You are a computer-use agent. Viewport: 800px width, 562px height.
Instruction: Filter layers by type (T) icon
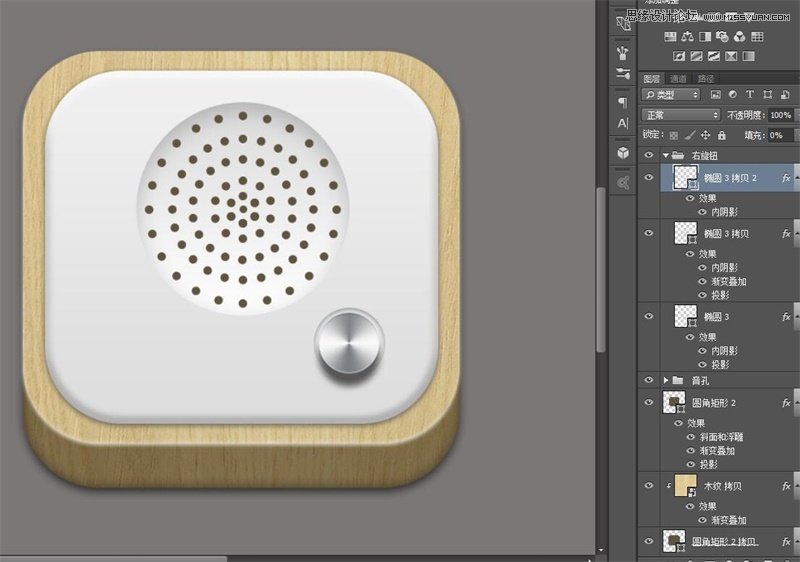click(749, 94)
